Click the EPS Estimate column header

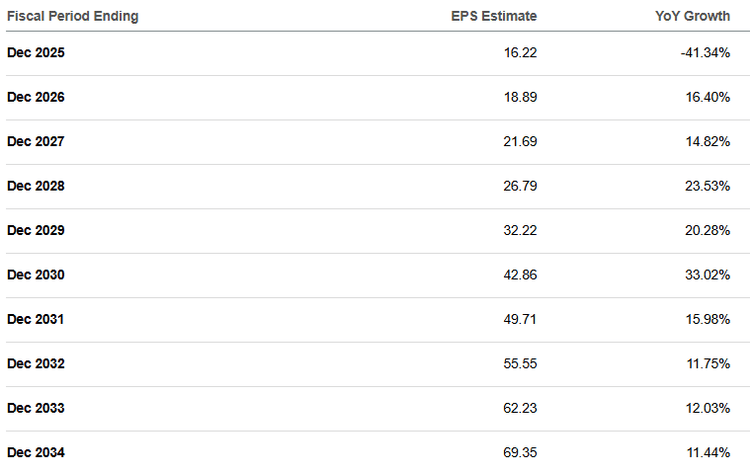pos(494,16)
